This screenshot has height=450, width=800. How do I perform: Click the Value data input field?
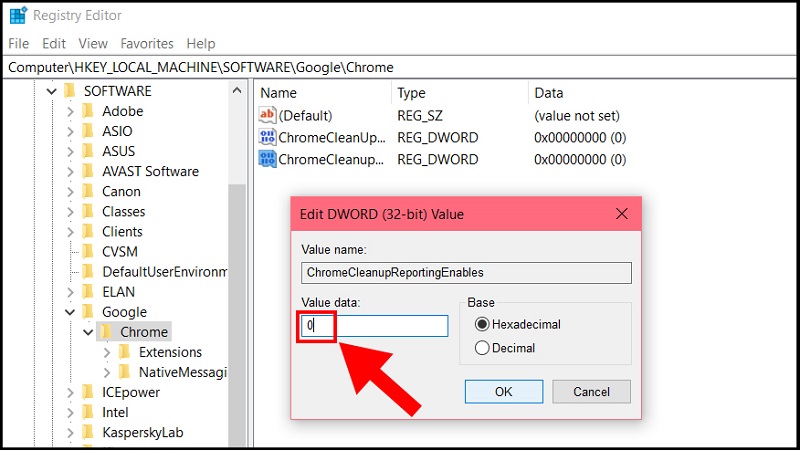click(374, 326)
